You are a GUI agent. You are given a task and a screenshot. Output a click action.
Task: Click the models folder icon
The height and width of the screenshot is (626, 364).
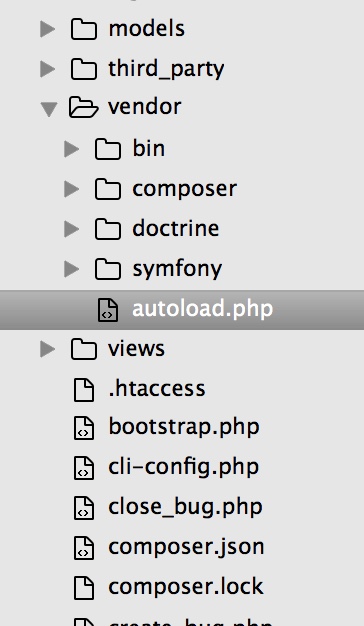84,29
